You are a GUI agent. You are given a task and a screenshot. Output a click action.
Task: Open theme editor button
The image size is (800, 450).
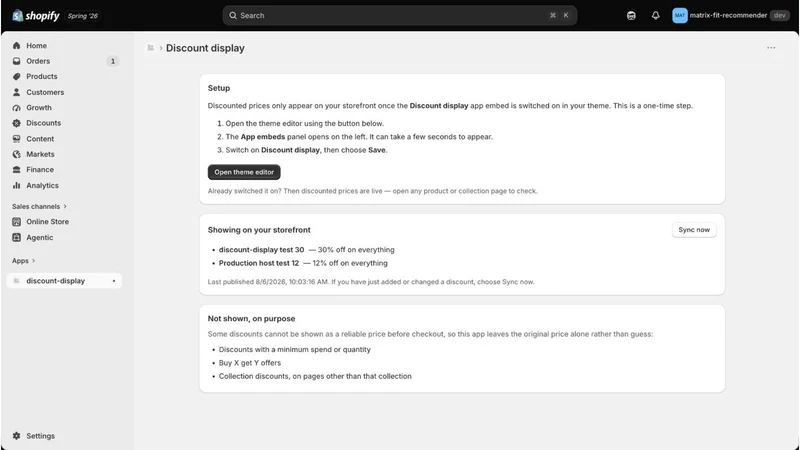(244, 172)
